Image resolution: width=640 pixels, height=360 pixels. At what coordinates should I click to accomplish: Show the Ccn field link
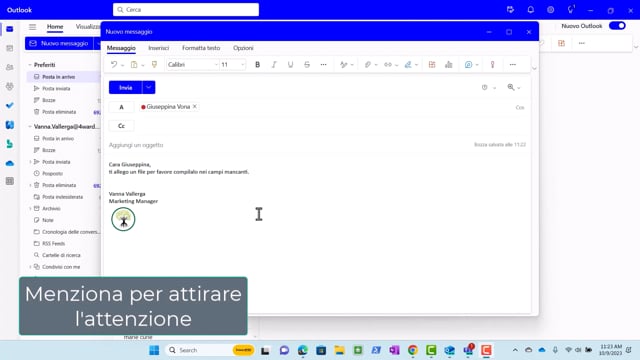520,107
